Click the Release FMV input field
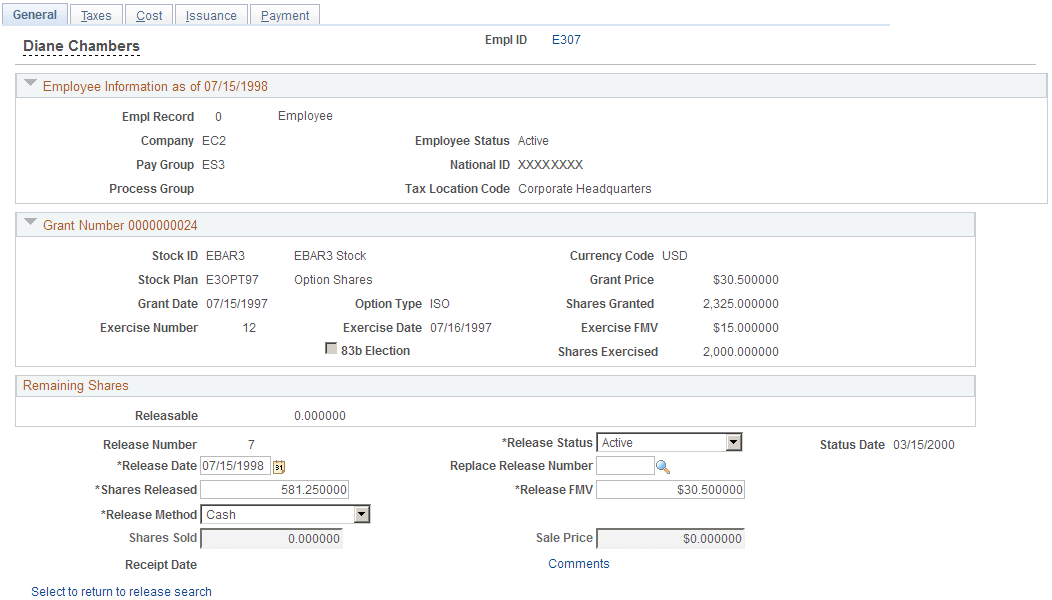The width and height of the screenshot is (1052, 600). coord(670,490)
